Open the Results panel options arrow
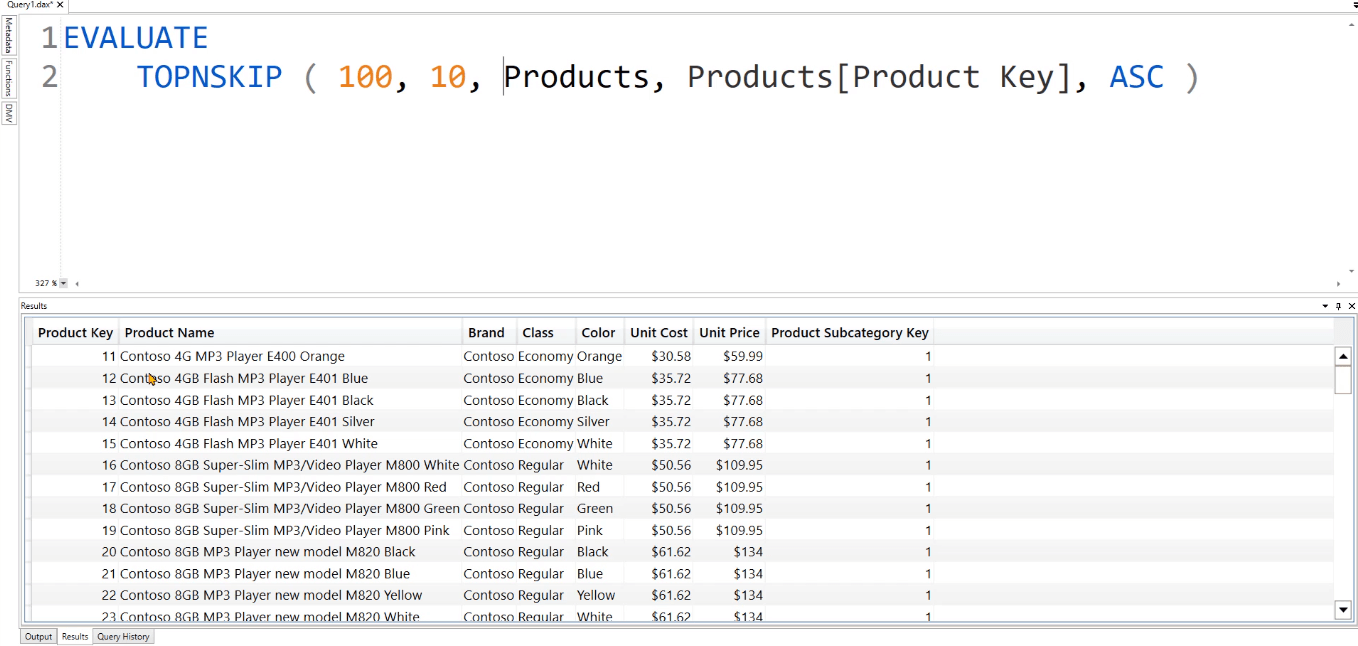Screen dimensions: 1358x646 click(x=1326, y=306)
